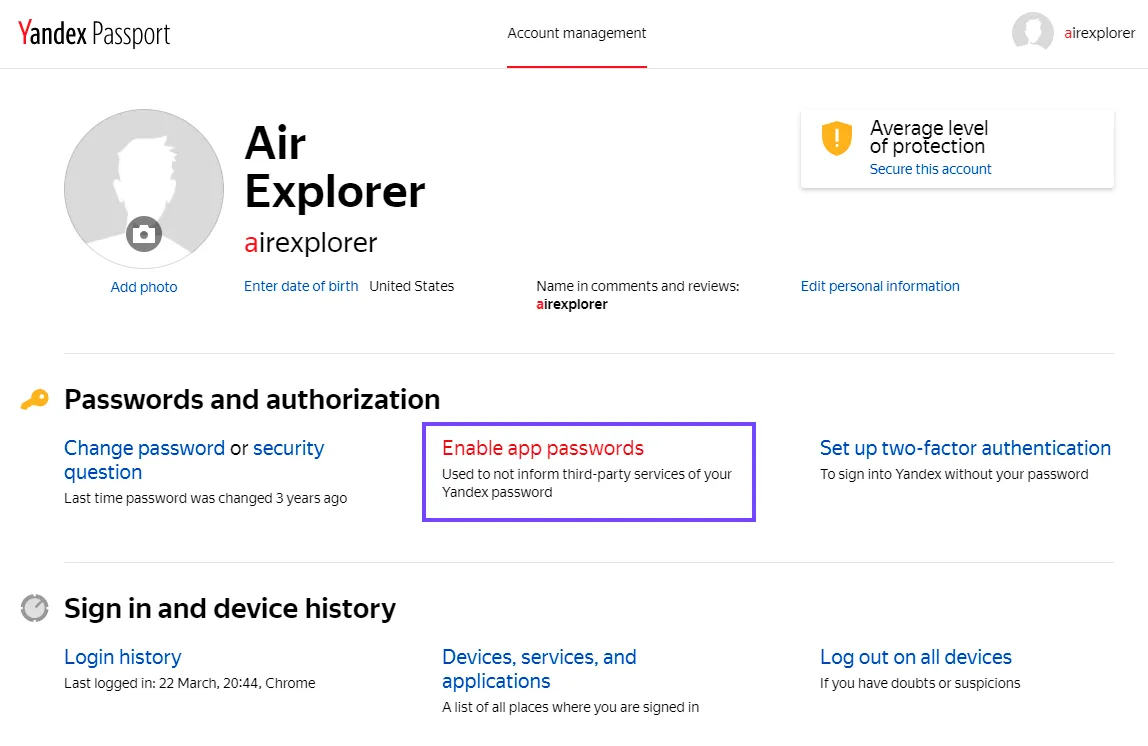Click the Yandex Passport logo
1148x746 pixels.
click(94, 34)
